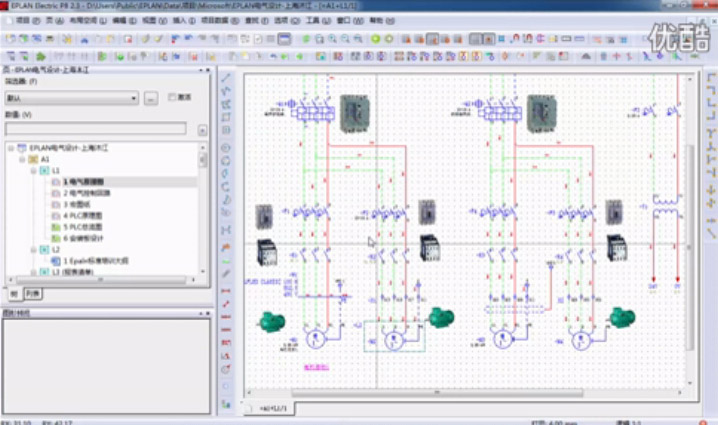
Task: Open the 工具 (U) menu
Action: [318, 21]
